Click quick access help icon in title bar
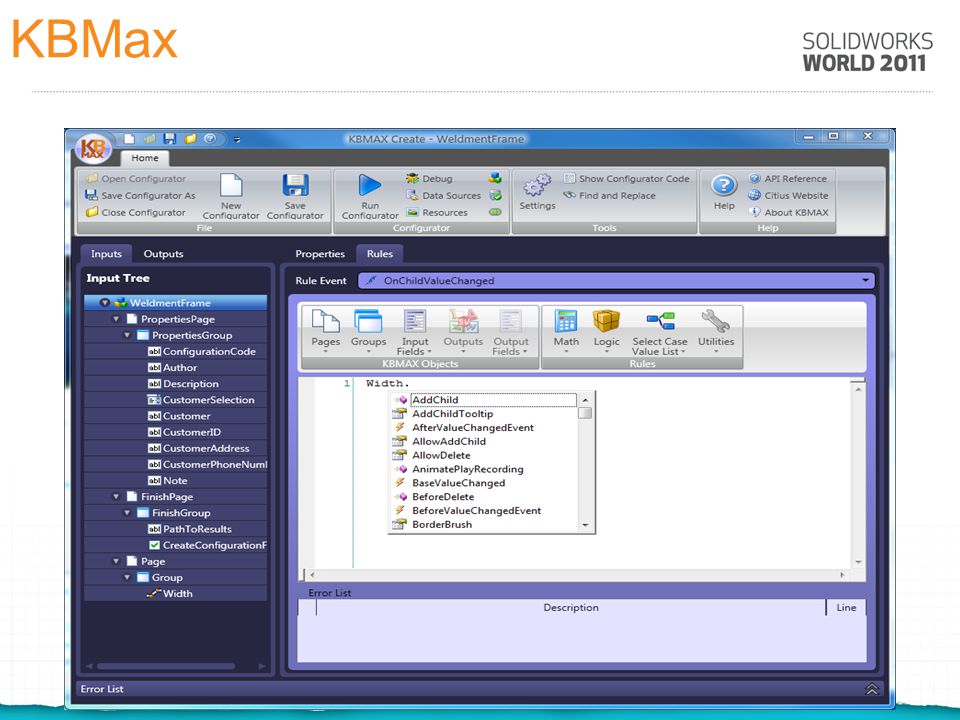This screenshot has width=960, height=720. (x=210, y=139)
